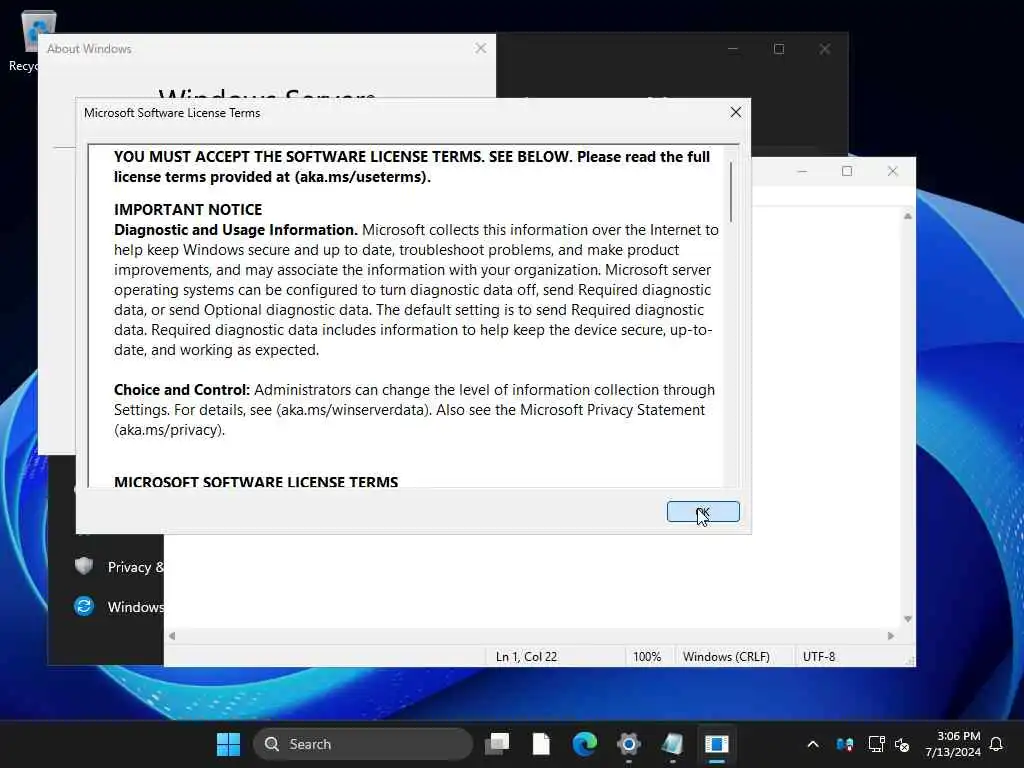Switch to the Notepad taskbar icon

672,744
